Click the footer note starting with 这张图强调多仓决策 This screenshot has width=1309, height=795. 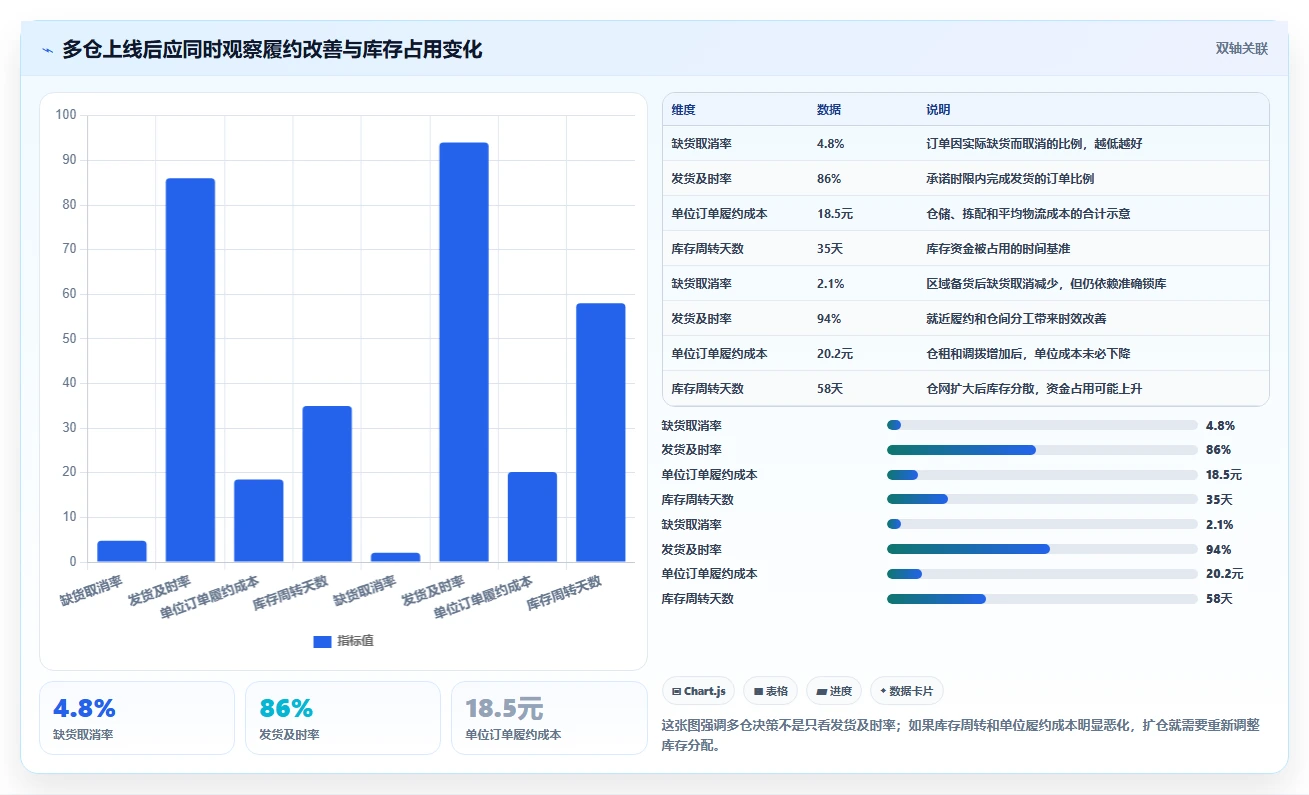pos(960,735)
